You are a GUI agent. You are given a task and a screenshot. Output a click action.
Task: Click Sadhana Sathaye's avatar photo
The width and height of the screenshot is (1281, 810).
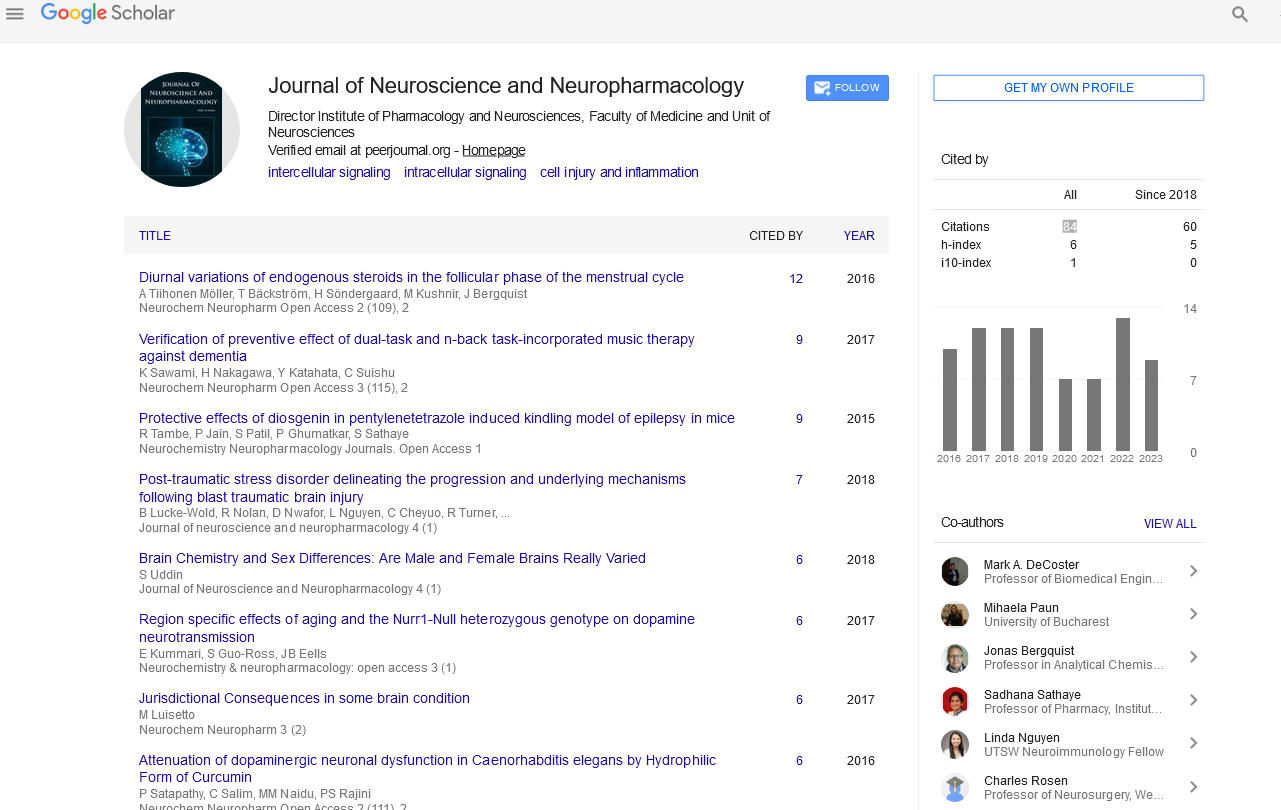click(955, 702)
